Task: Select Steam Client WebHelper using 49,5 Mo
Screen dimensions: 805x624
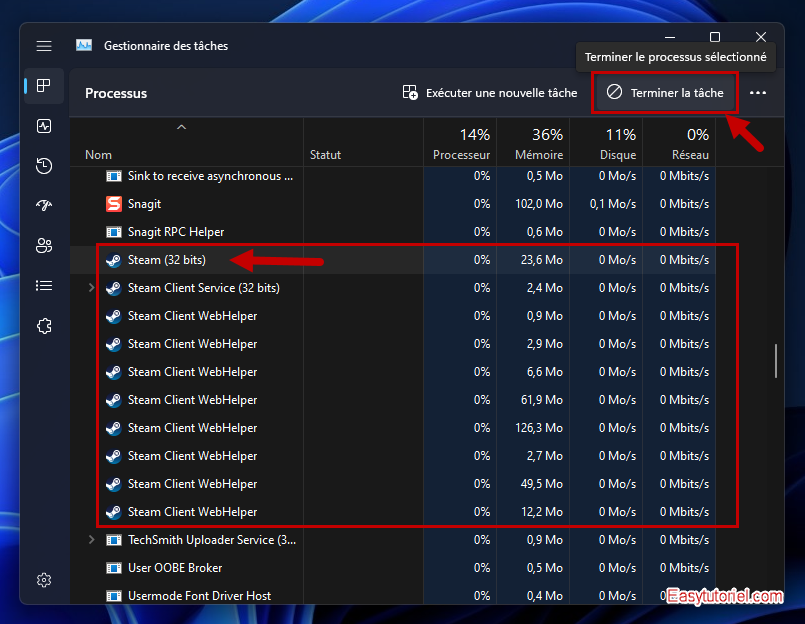Action: pyautogui.click(x=393, y=484)
